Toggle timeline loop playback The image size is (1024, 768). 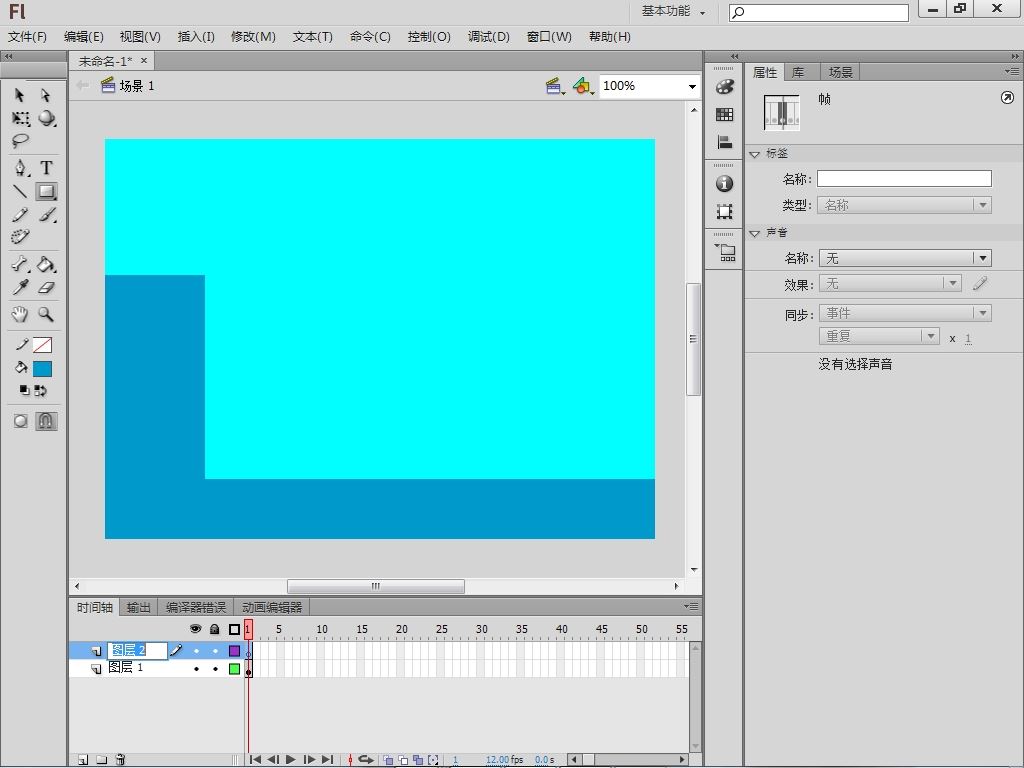pyautogui.click(x=366, y=760)
